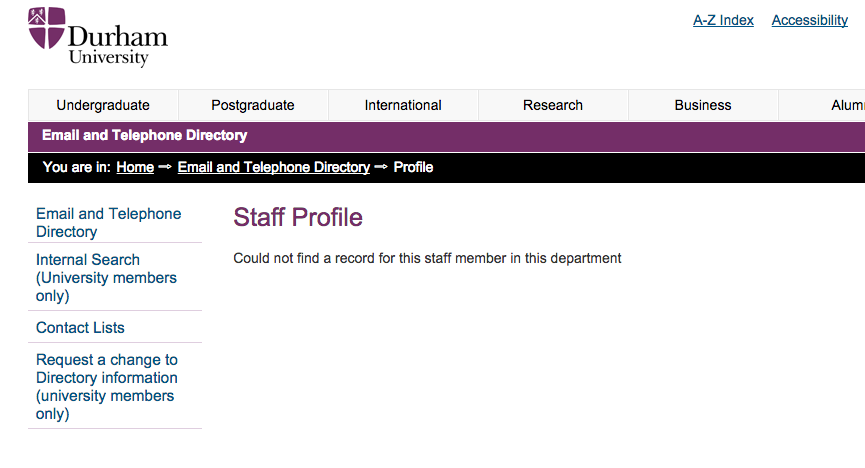Open the Contact Lists sidebar link
This screenshot has width=865, height=468.
(81, 328)
